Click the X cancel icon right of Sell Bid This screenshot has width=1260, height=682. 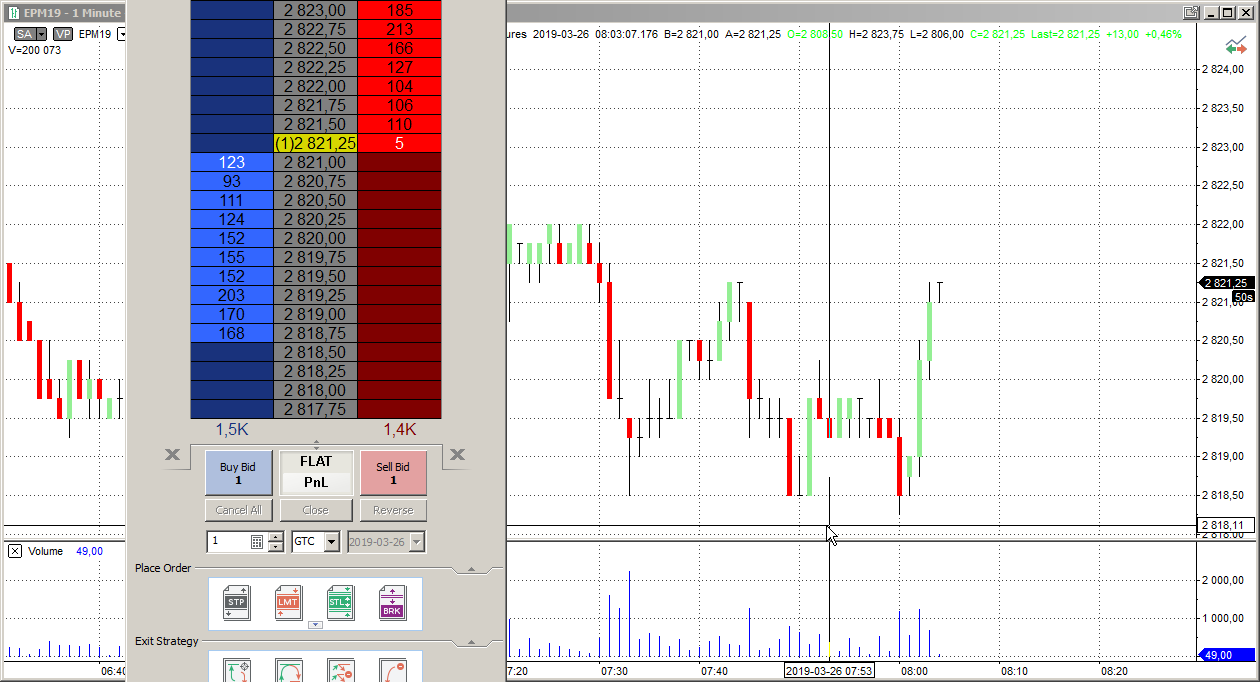[x=457, y=455]
